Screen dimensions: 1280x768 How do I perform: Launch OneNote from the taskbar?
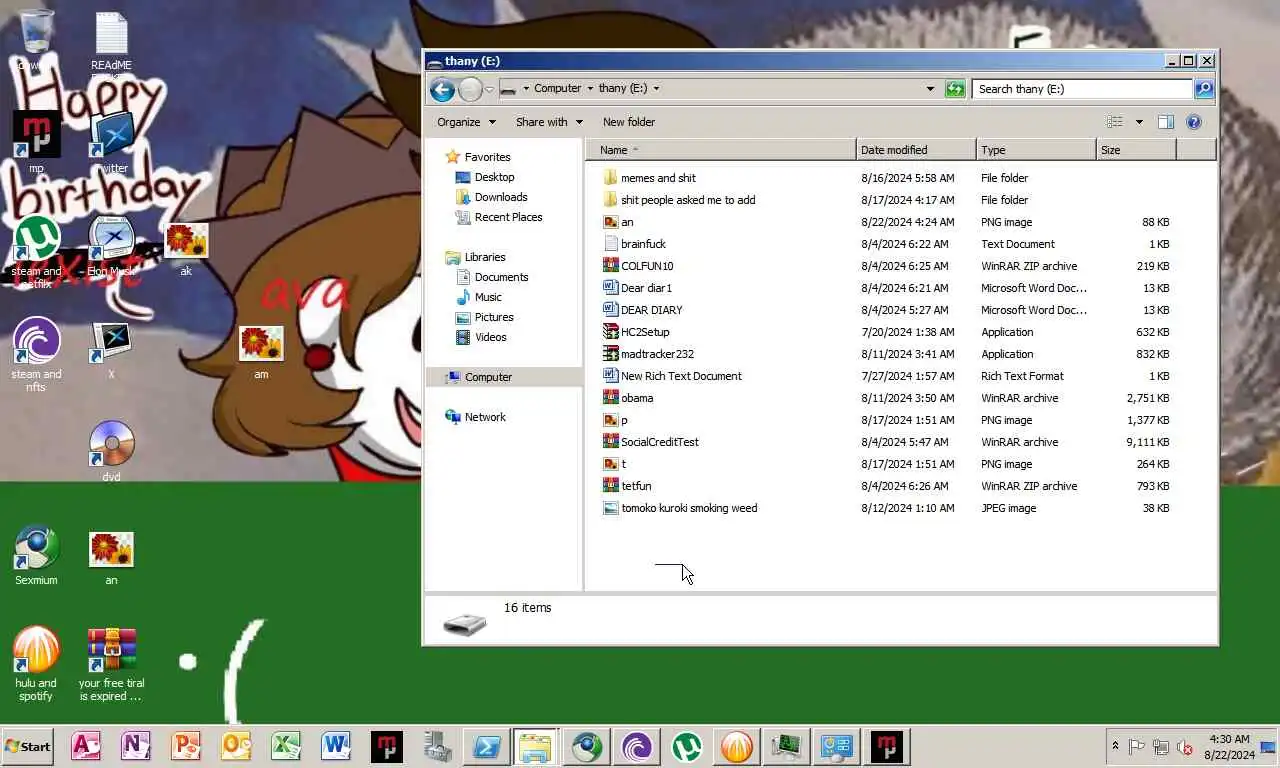point(136,746)
